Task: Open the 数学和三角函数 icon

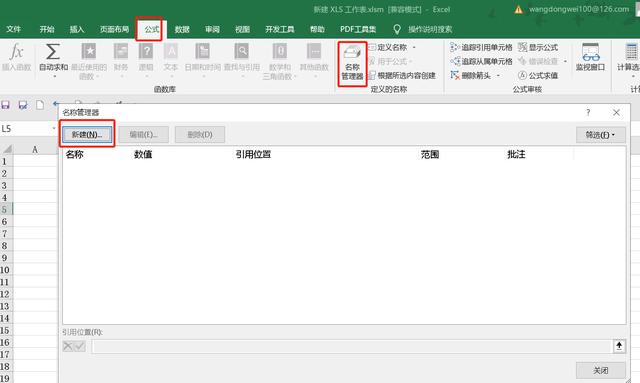Action: pos(280,52)
